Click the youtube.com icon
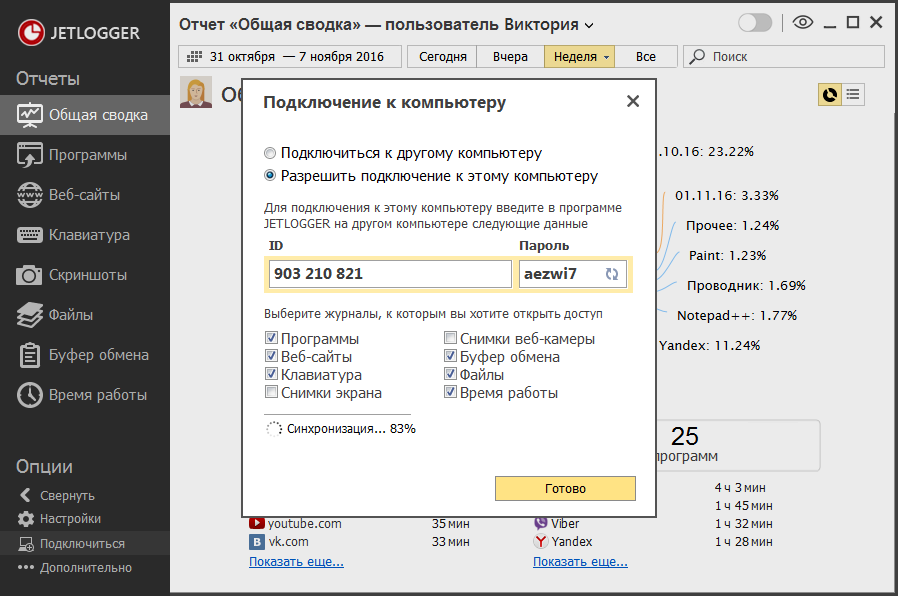Viewport: 898px width, 596px height. click(x=257, y=523)
